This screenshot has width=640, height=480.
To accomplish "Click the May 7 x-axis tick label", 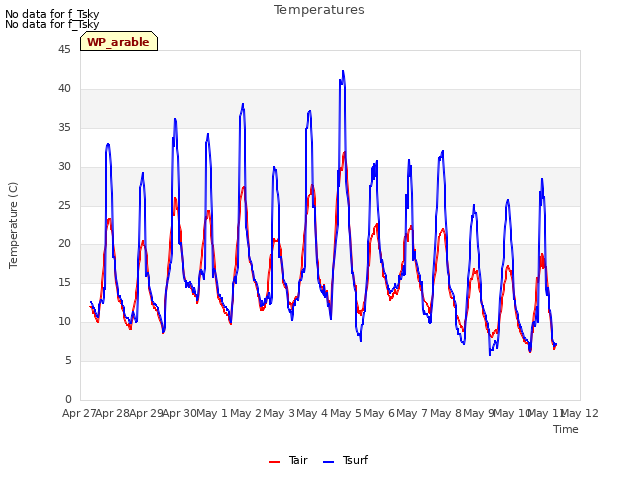I will [412, 413].
